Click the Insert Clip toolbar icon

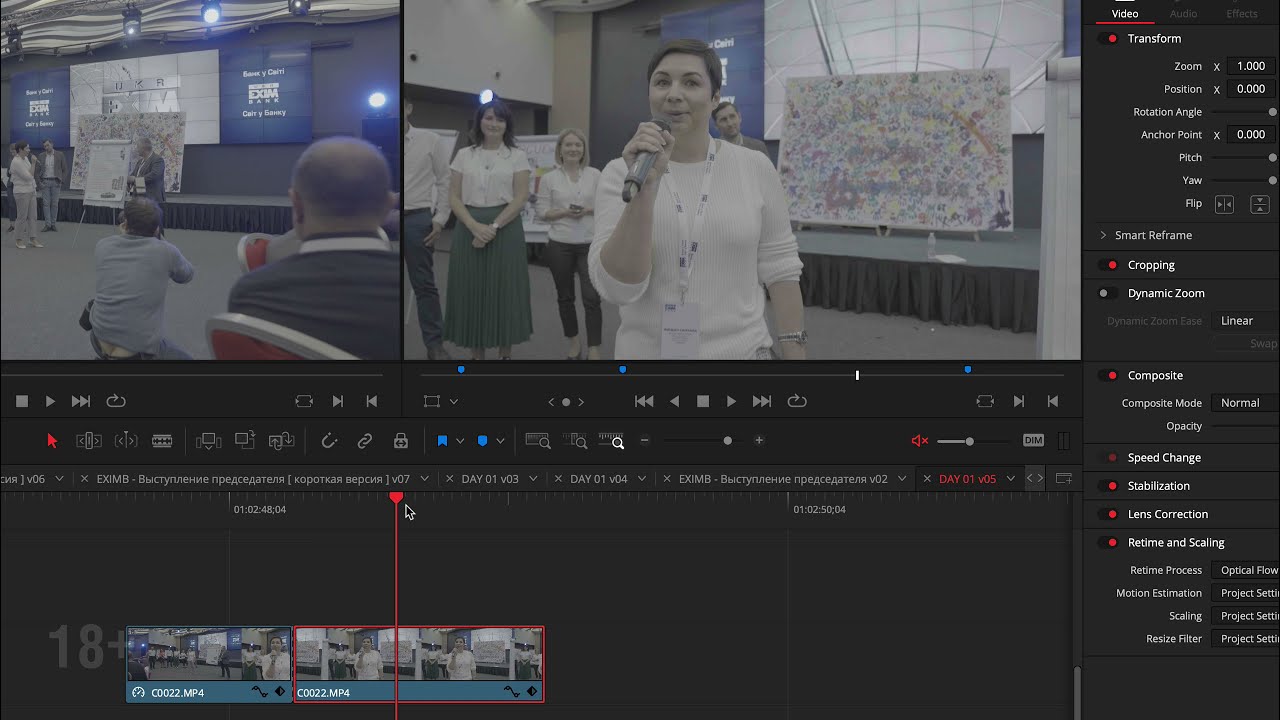click(x=208, y=441)
